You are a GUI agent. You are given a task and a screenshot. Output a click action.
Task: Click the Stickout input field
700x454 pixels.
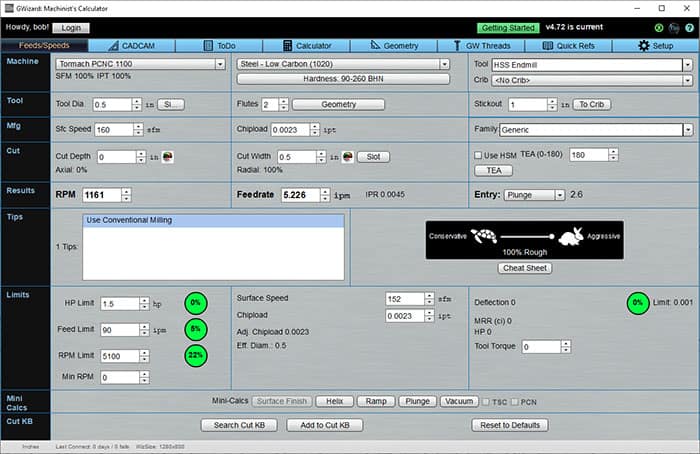pyautogui.click(x=528, y=104)
